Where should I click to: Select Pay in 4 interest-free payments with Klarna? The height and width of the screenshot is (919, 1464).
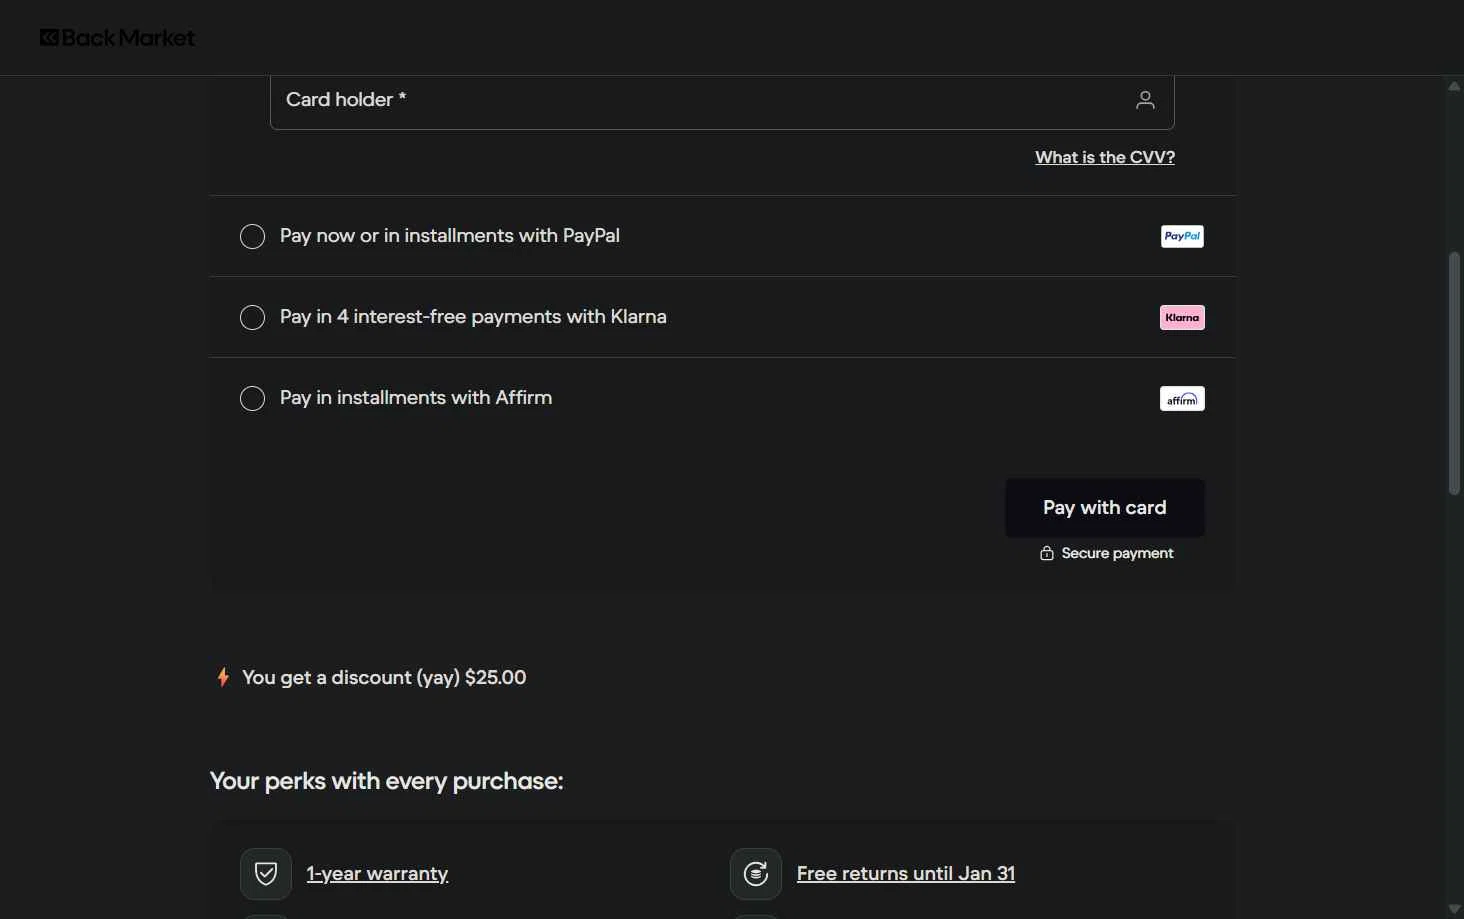click(253, 317)
